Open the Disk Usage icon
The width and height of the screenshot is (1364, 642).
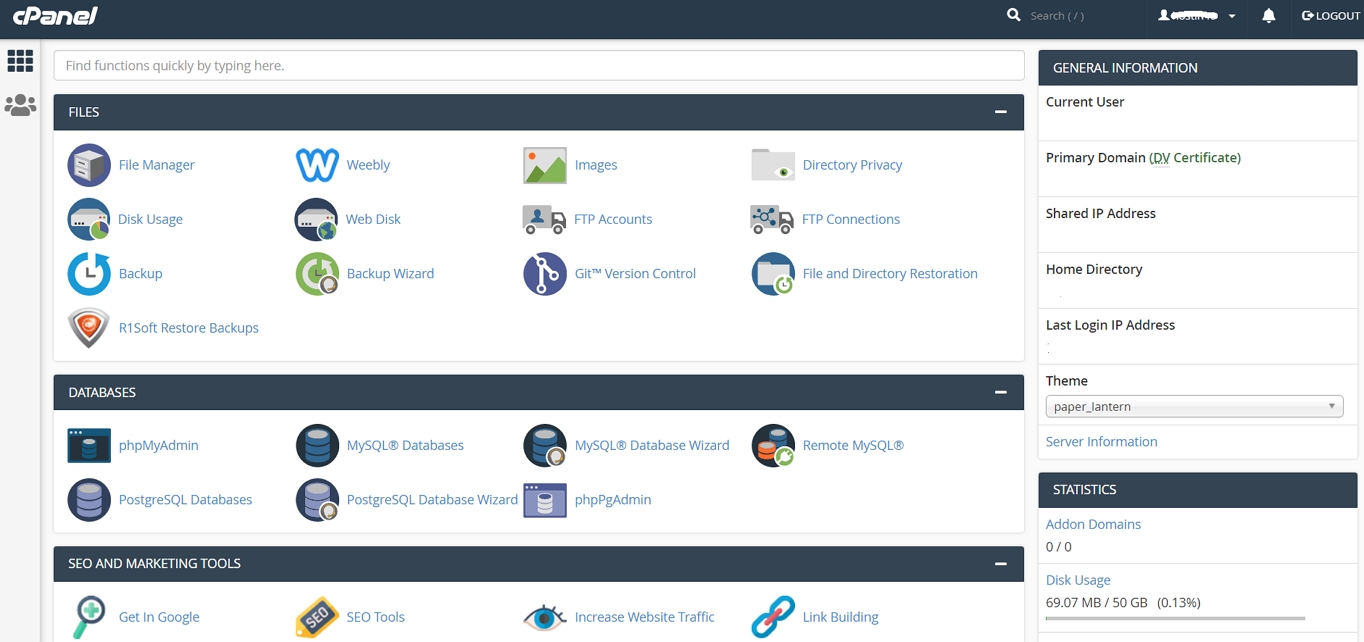(x=89, y=219)
